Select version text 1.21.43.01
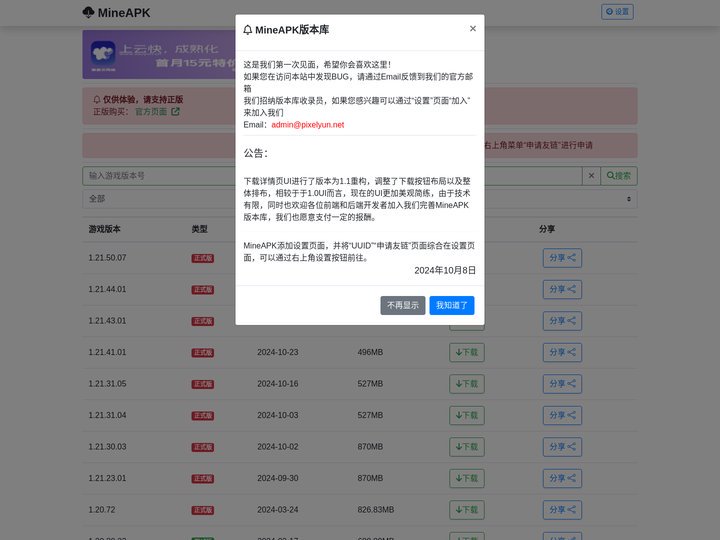This screenshot has width=720, height=540. 107,321
